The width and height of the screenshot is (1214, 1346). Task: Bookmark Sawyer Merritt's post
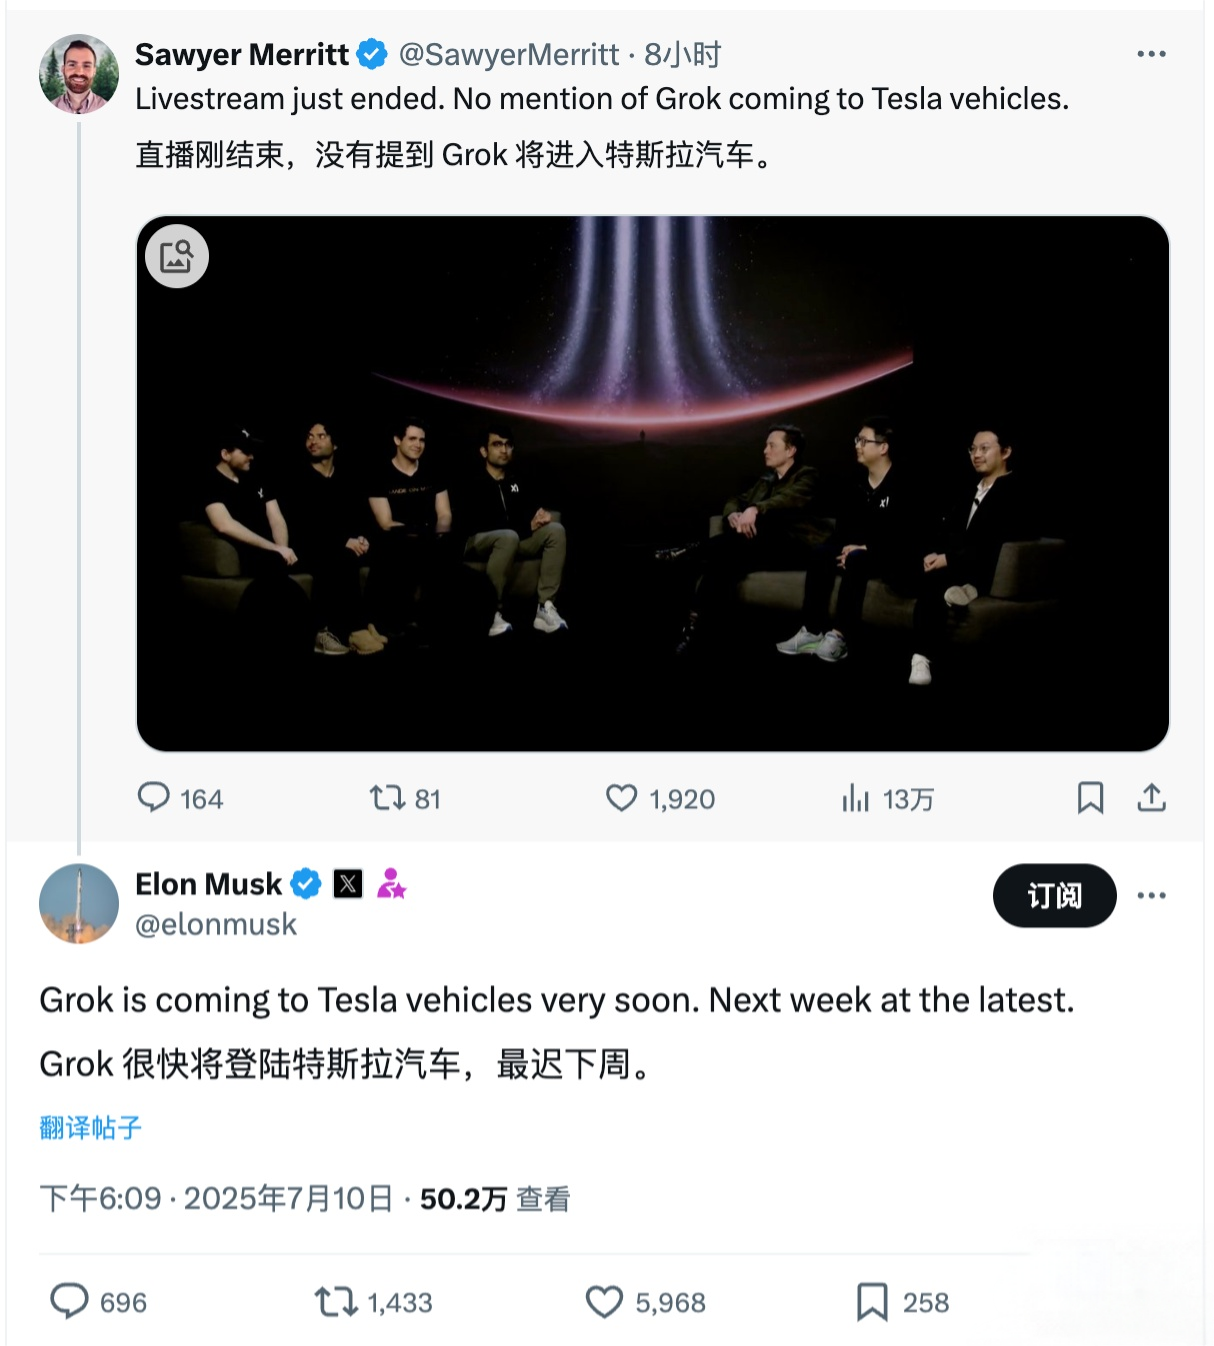point(1090,798)
